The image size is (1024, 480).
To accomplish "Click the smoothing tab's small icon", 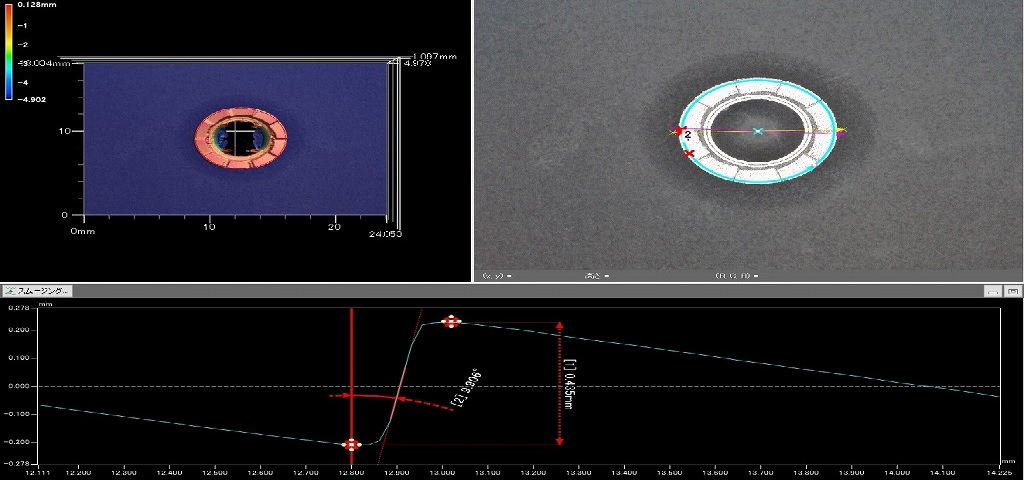I will [9, 291].
